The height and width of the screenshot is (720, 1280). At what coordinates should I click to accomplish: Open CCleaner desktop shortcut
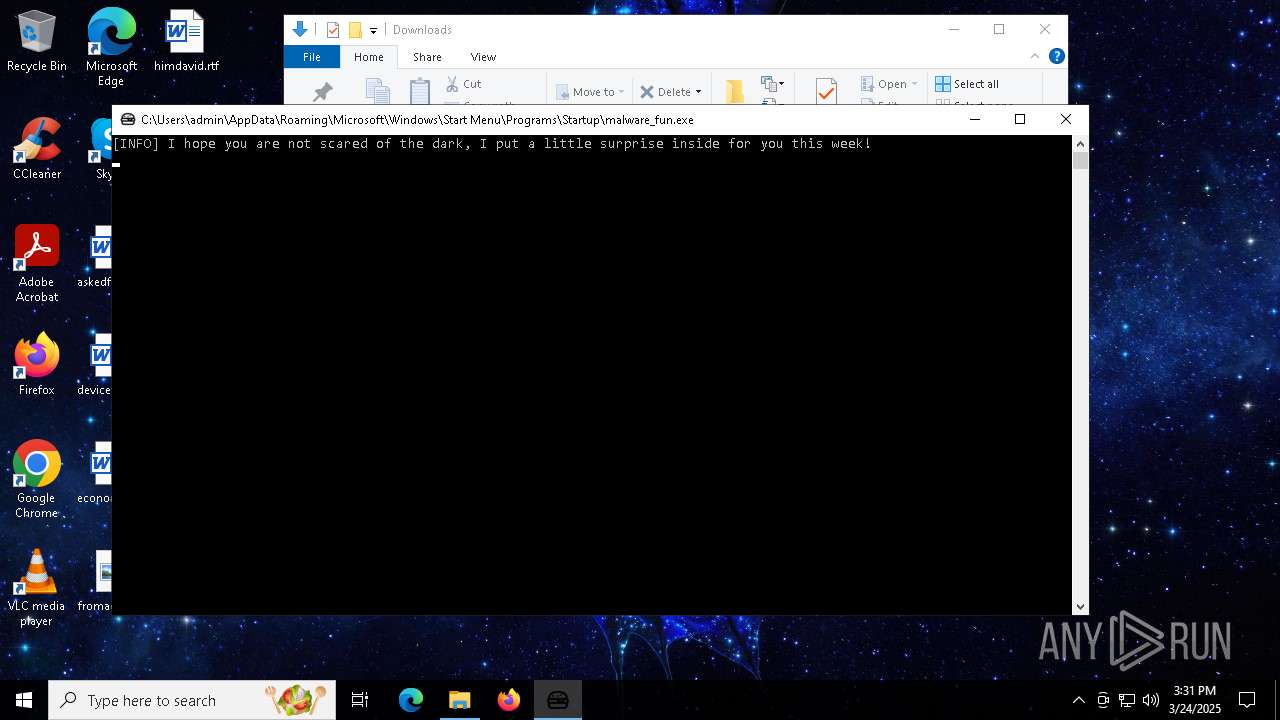37,149
